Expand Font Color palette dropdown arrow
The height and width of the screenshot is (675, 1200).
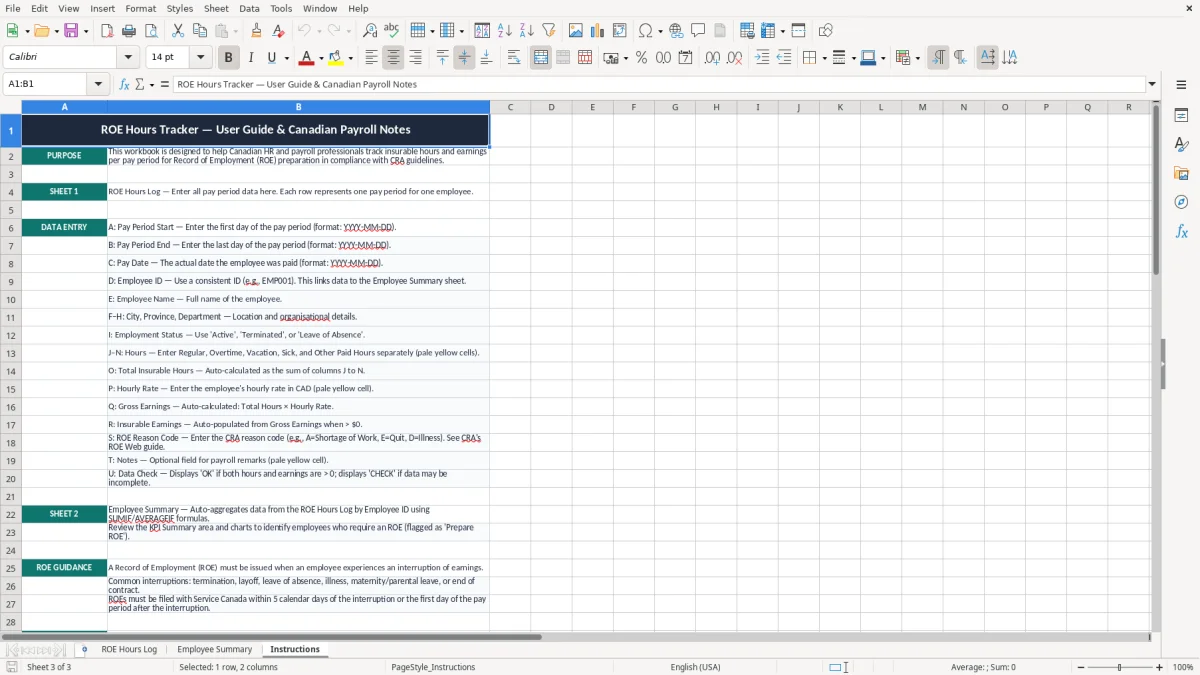[320, 58]
